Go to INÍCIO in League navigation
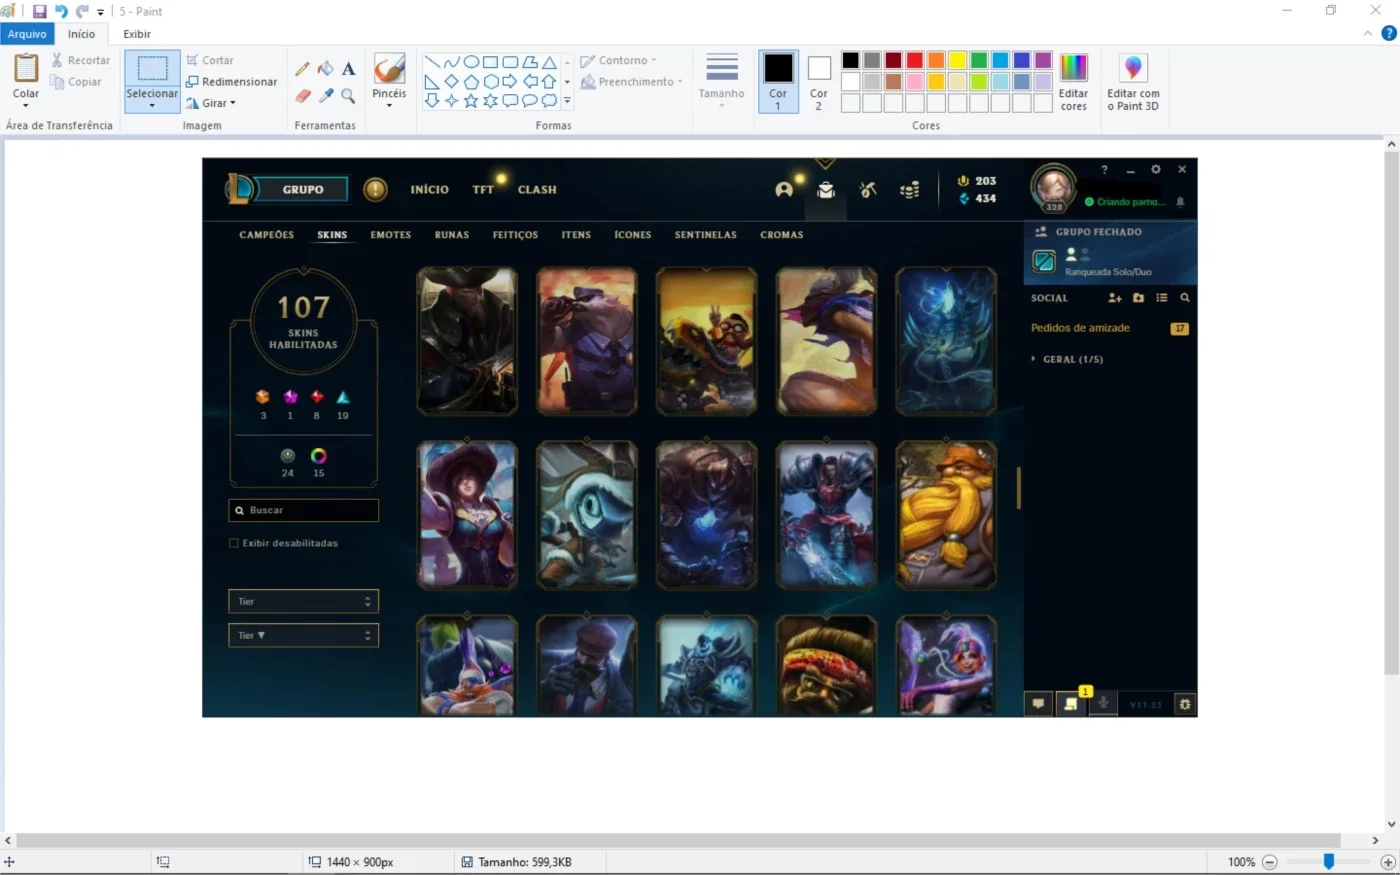This screenshot has width=1400, height=875. tap(430, 189)
